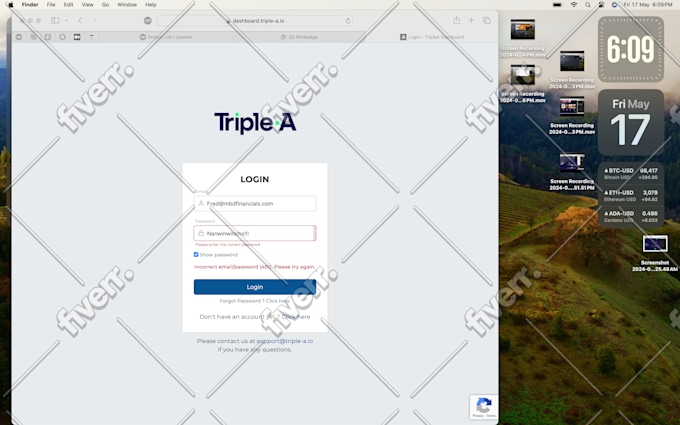Click the blue Login button
The height and width of the screenshot is (425, 680).
(x=255, y=287)
